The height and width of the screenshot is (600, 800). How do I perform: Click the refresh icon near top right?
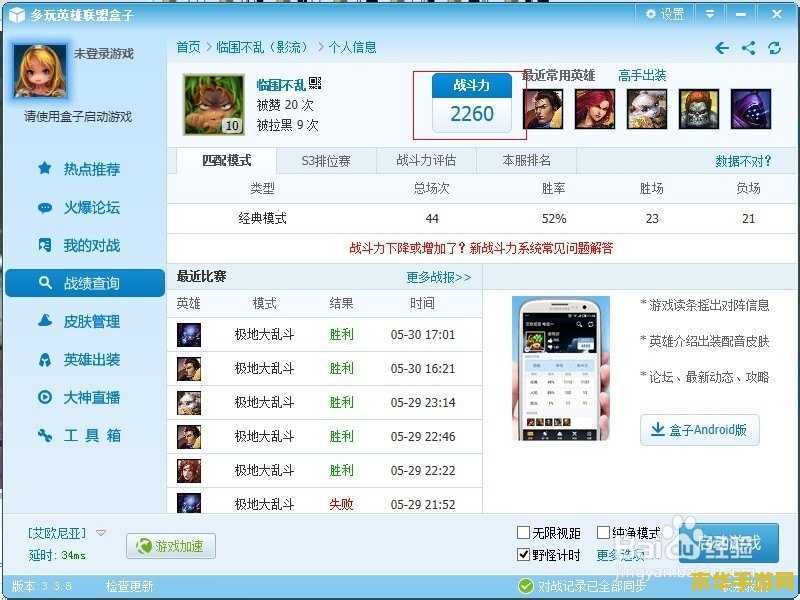(775, 47)
